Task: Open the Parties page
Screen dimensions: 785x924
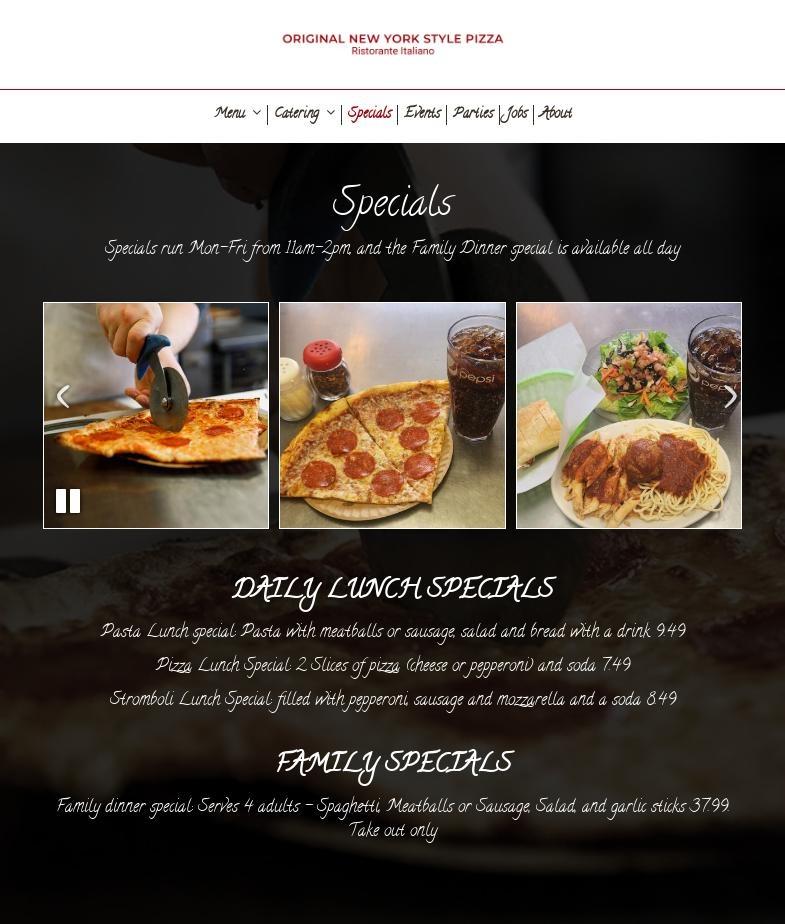Action: click(x=473, y=113)
